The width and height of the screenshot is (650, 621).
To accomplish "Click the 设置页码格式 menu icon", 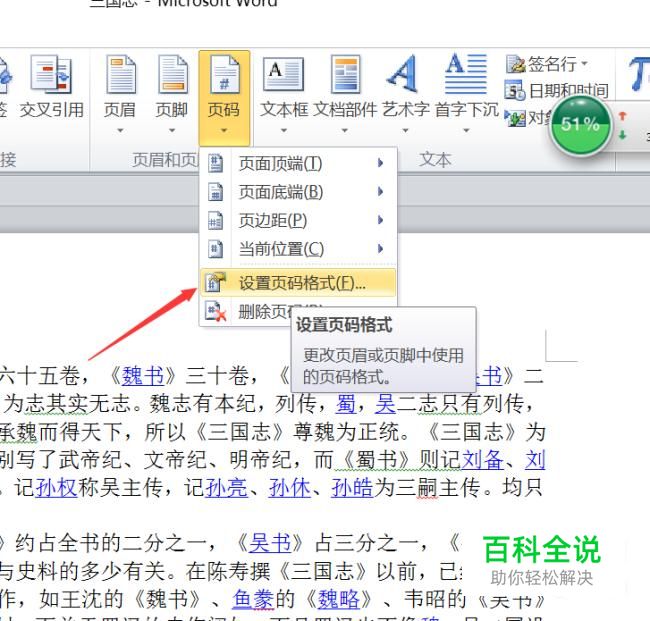I will tap(215, 282).
